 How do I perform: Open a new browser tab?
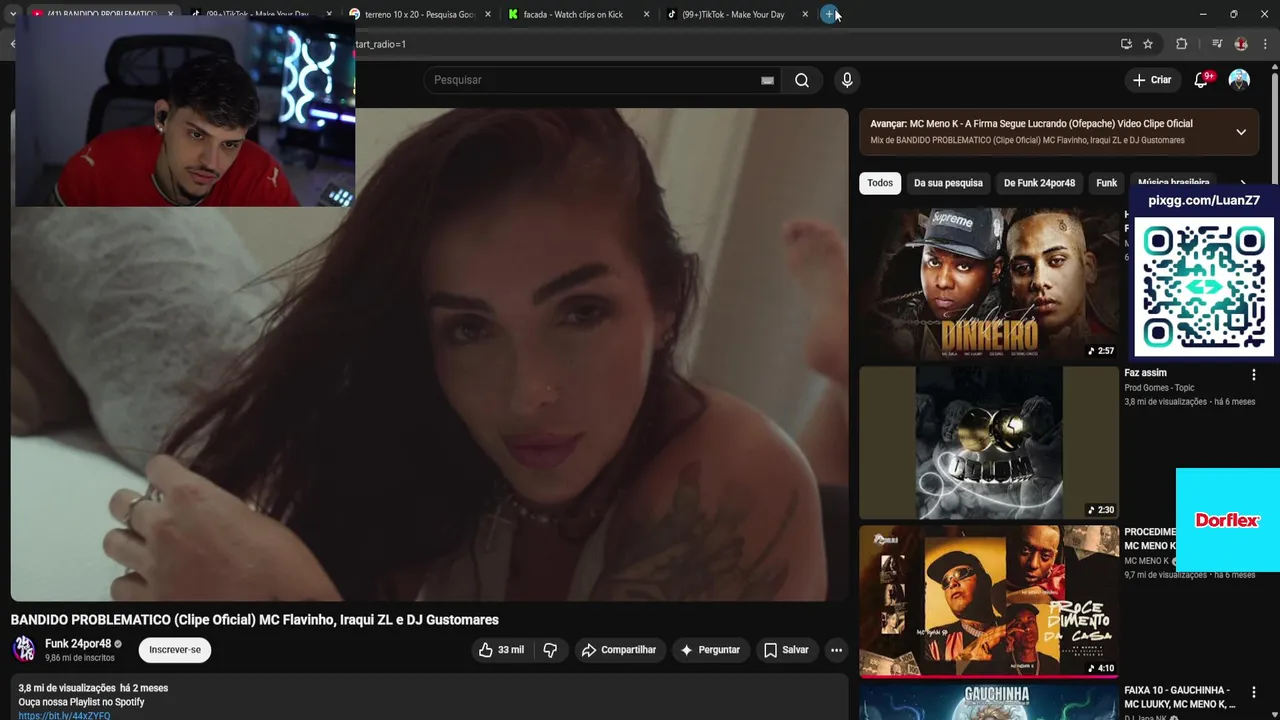[x=829, y=14]
